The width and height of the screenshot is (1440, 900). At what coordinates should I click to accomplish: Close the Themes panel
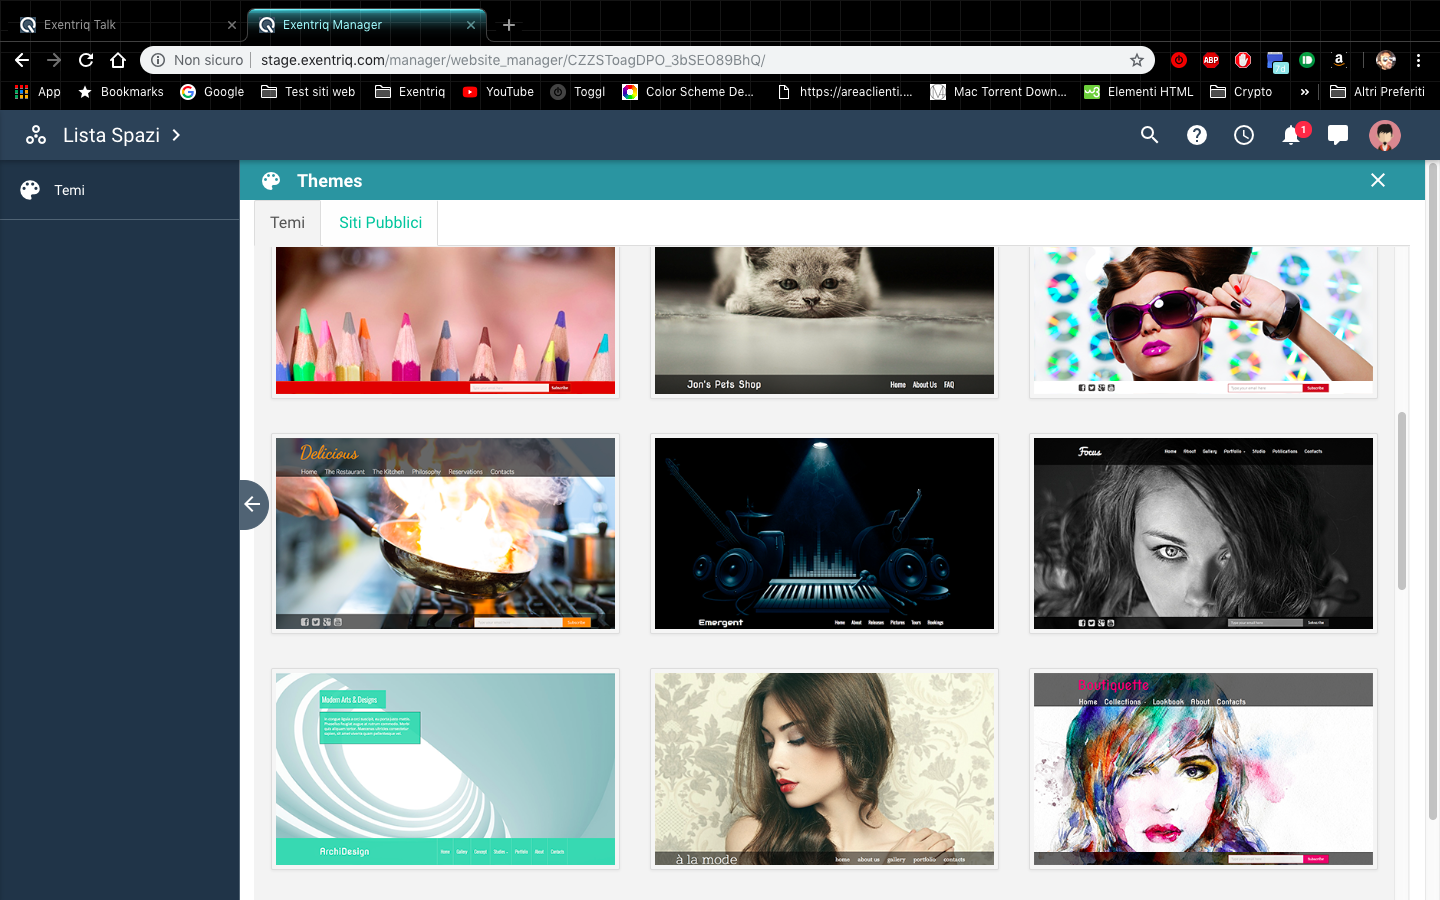1377,180
